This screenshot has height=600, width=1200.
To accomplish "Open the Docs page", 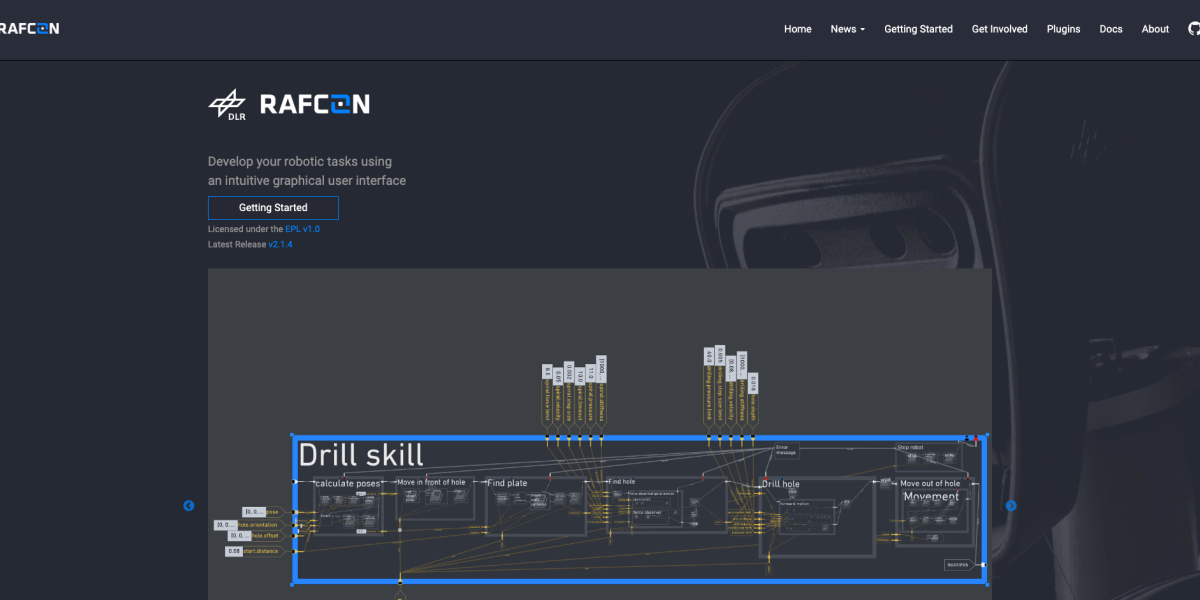I will pos(1111,29).
